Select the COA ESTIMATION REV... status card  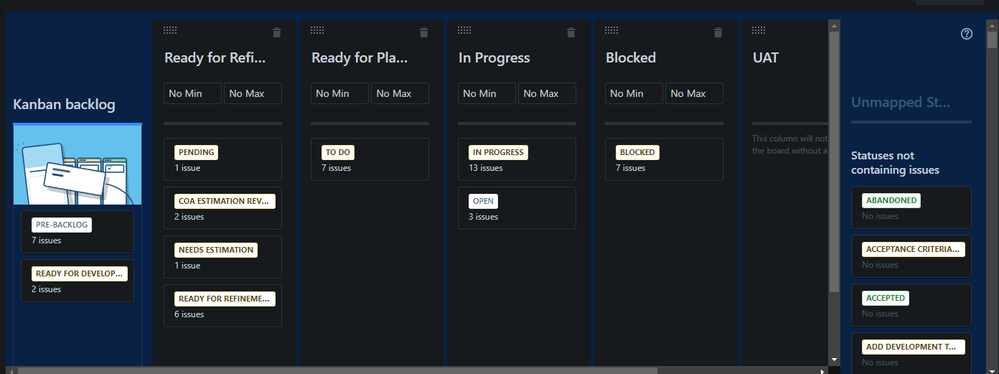222,208
